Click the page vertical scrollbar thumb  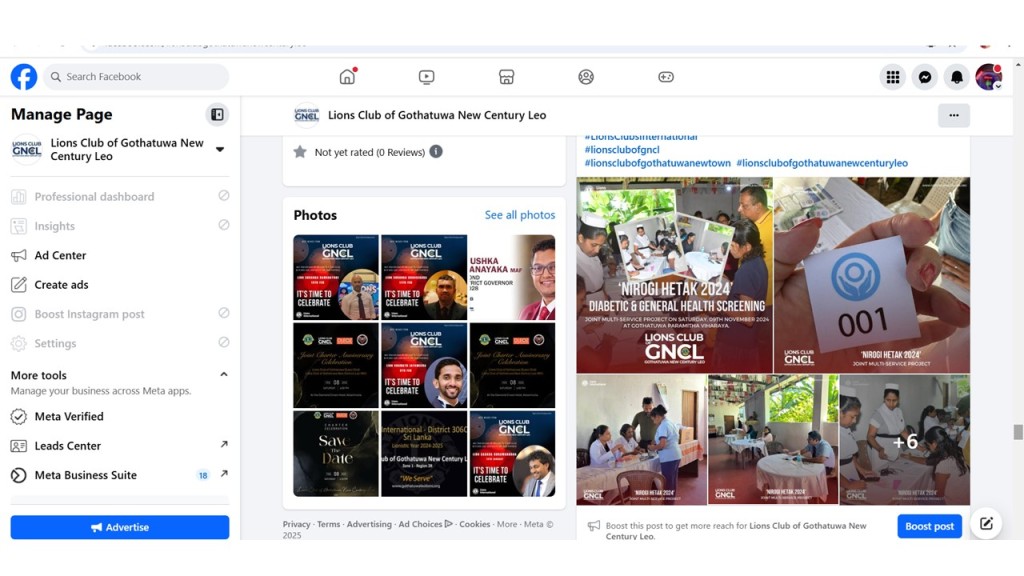pyautogui.click(x=1017, y=432)
